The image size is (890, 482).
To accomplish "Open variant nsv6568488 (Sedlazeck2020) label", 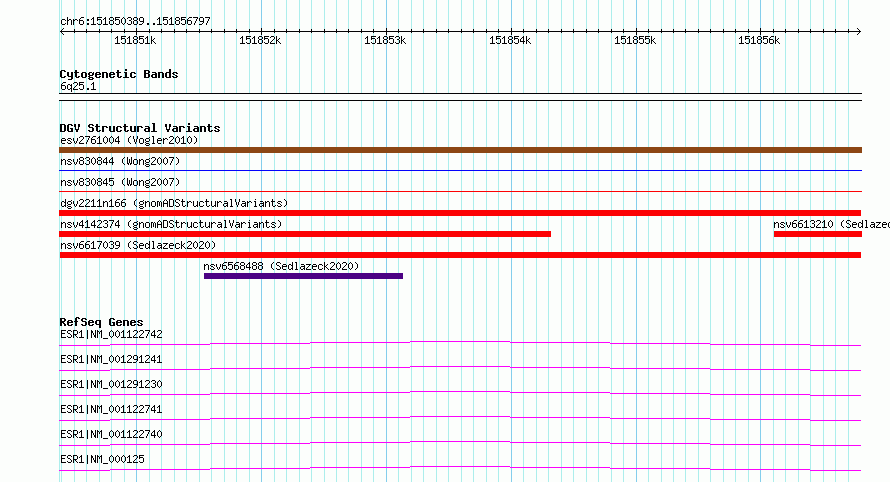I will (282, 266).
